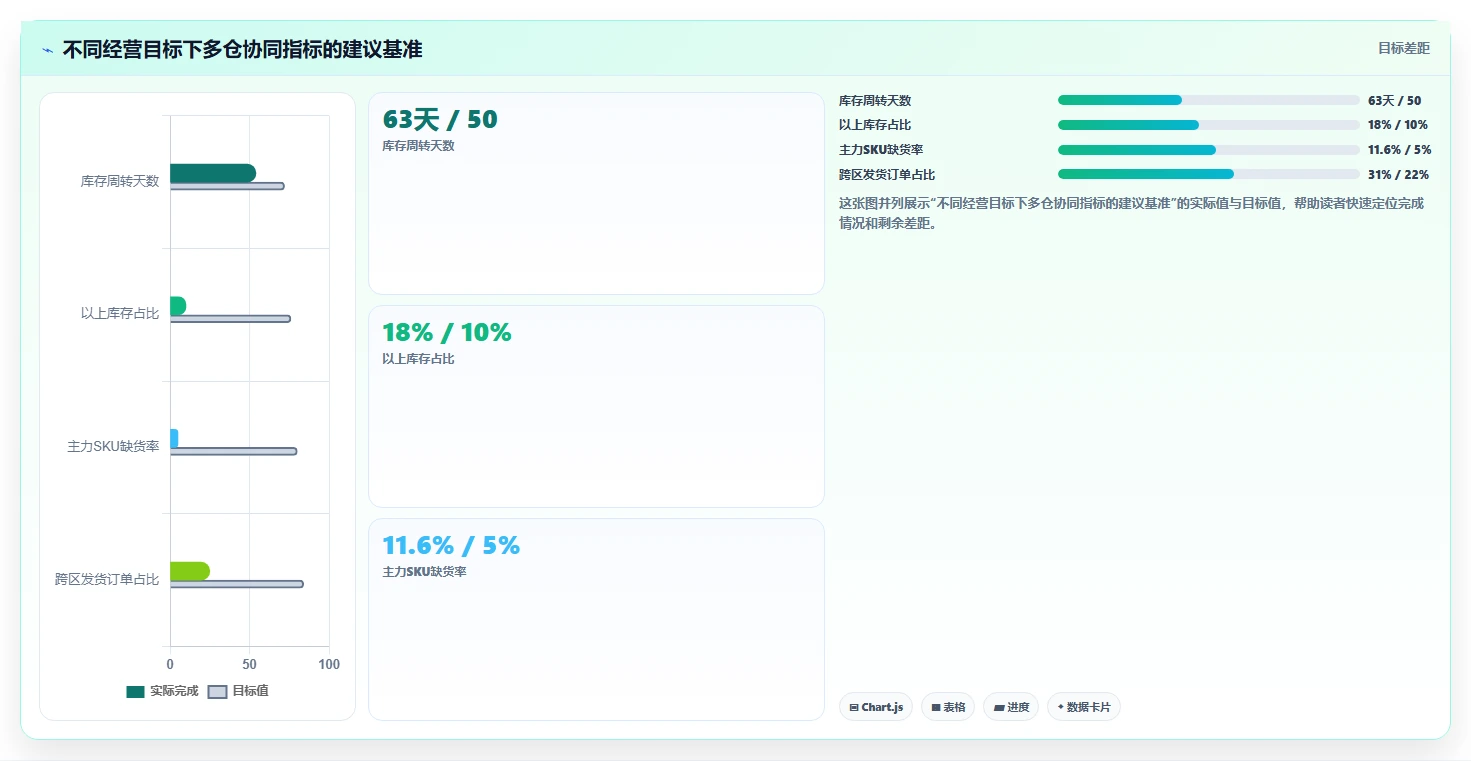Click the 以上库存占比 progress bar
This screenshot has height=761, width=1471.
click(x=1209, y=125)
